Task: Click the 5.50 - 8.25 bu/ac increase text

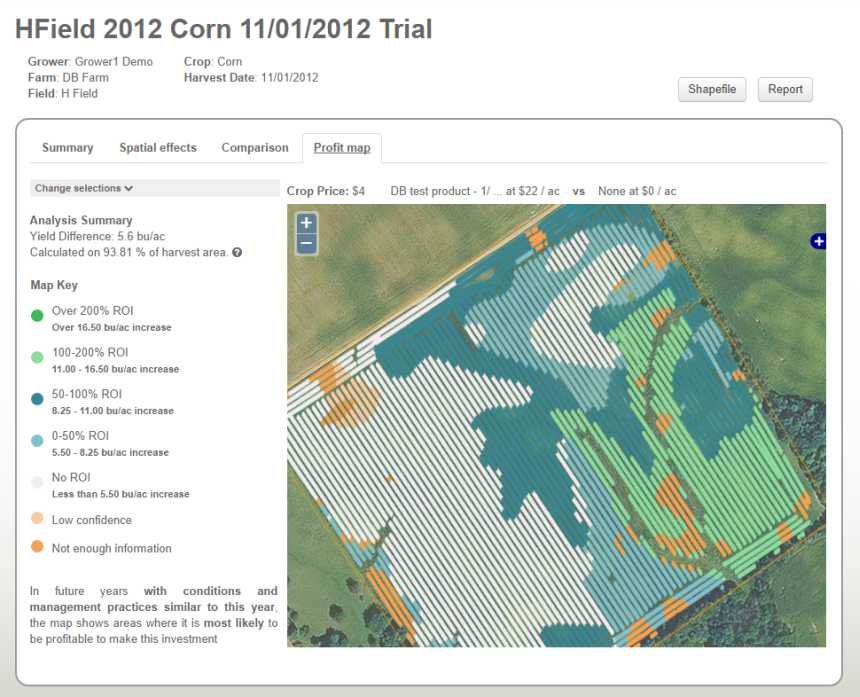Action: point(110,452)
